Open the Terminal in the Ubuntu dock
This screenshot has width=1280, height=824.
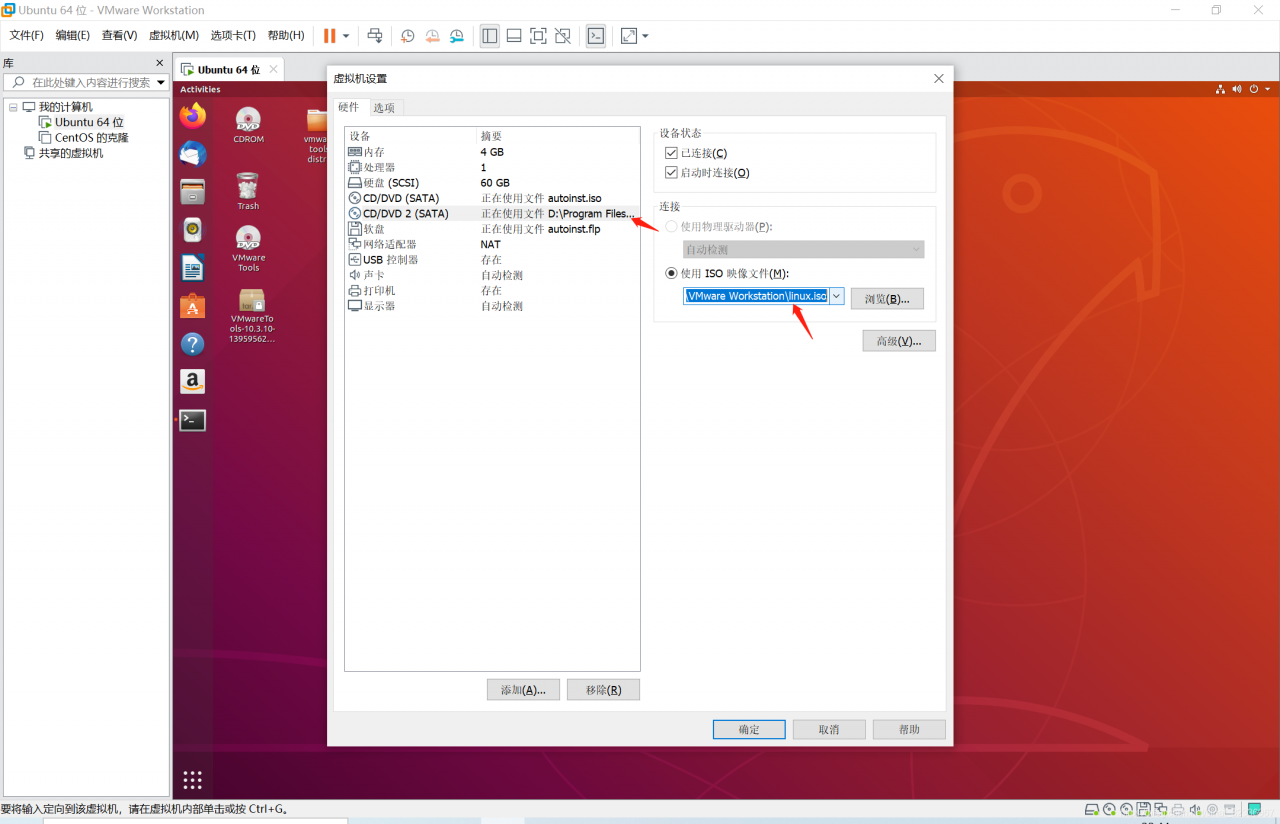193,420
